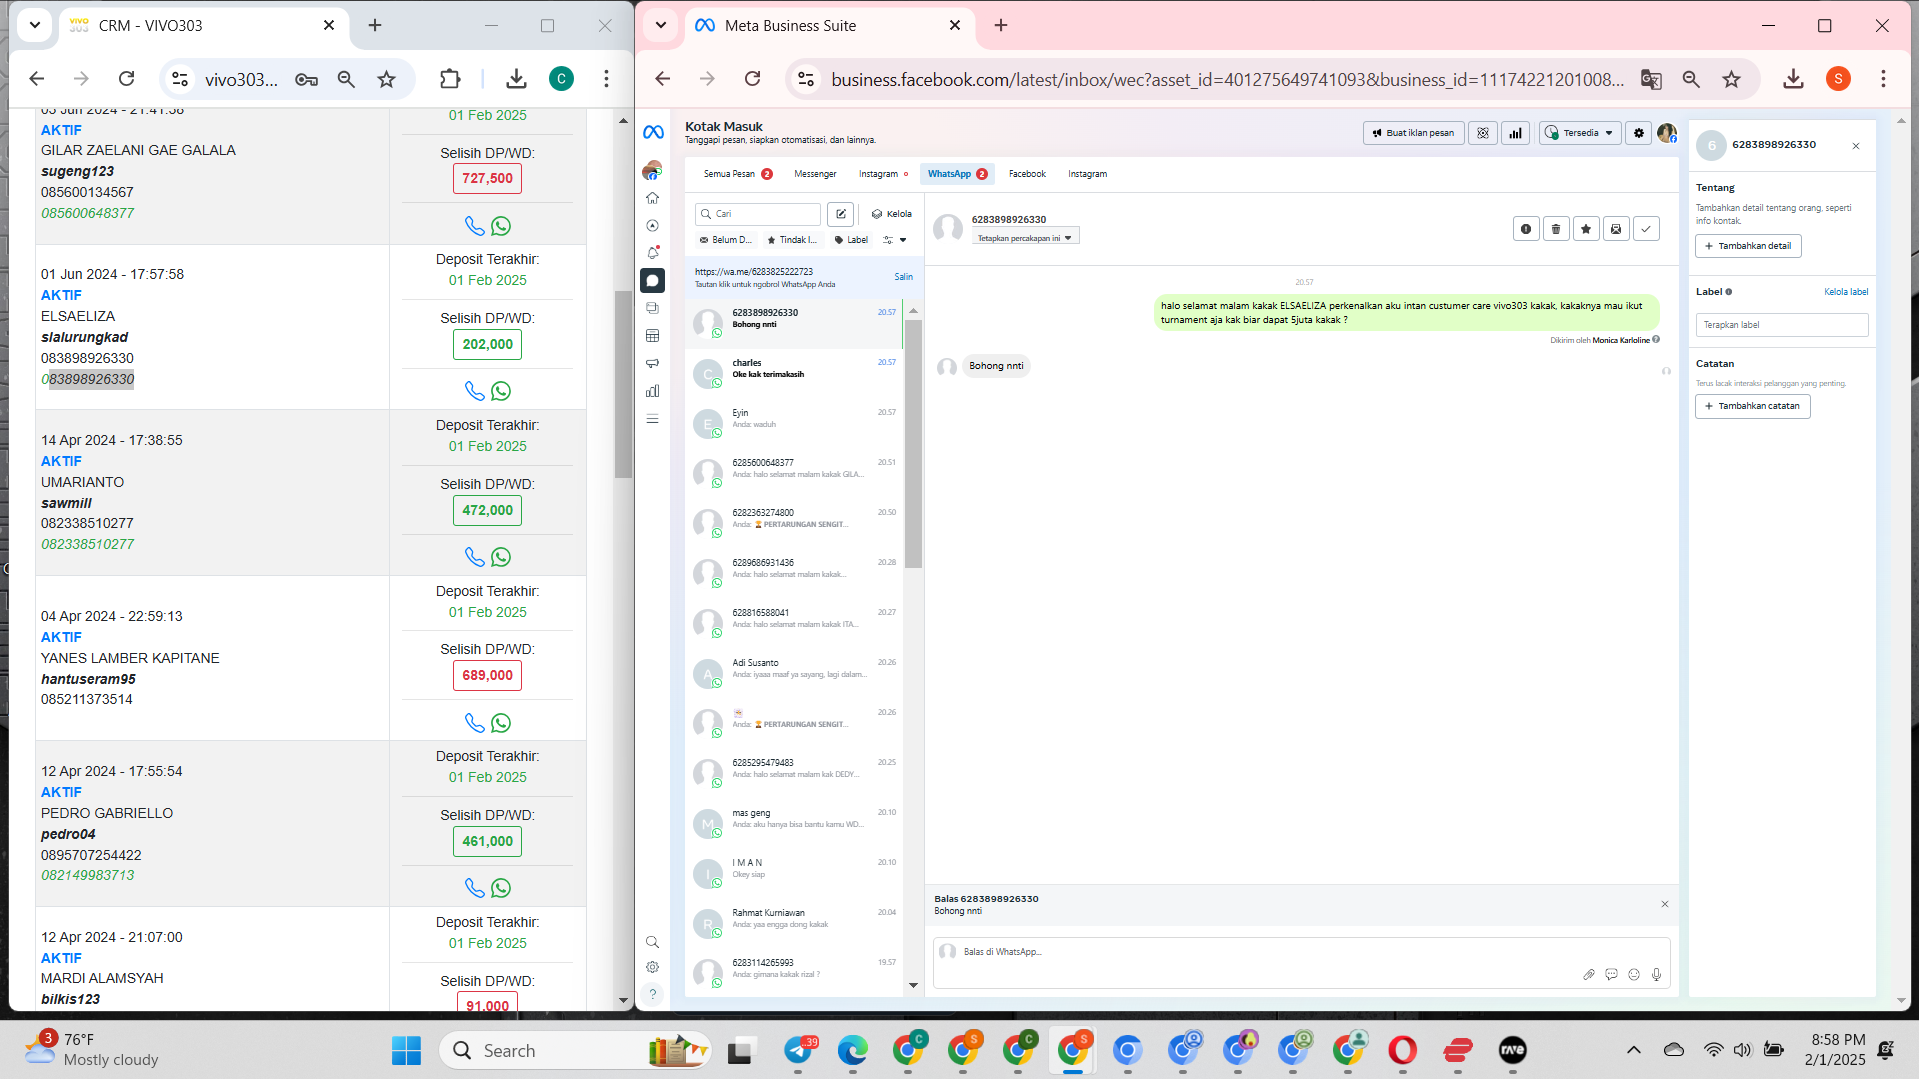Image resolution: width=1919 pixels, height=1079 pixels.
Task: Click the label info icon in contact panel
Action: pyautogui.click(x=1728, y=292)
